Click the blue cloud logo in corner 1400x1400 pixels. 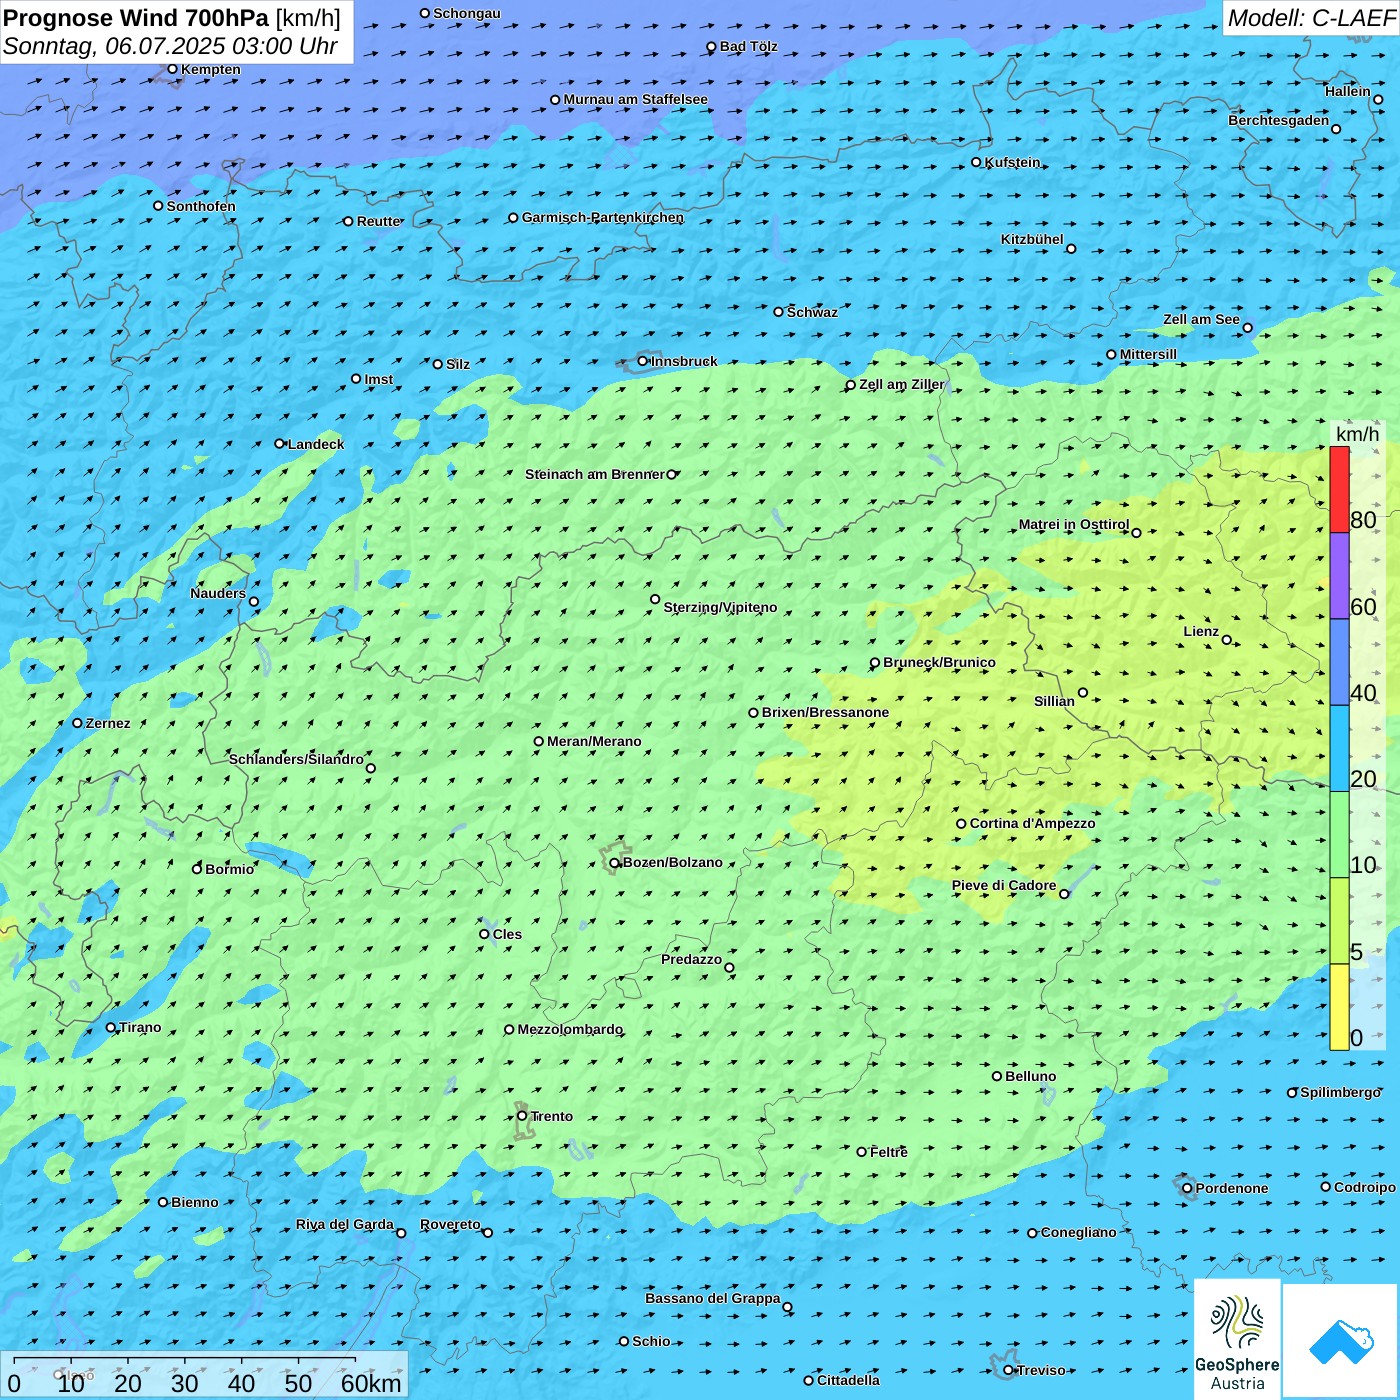point(1341,1341)
